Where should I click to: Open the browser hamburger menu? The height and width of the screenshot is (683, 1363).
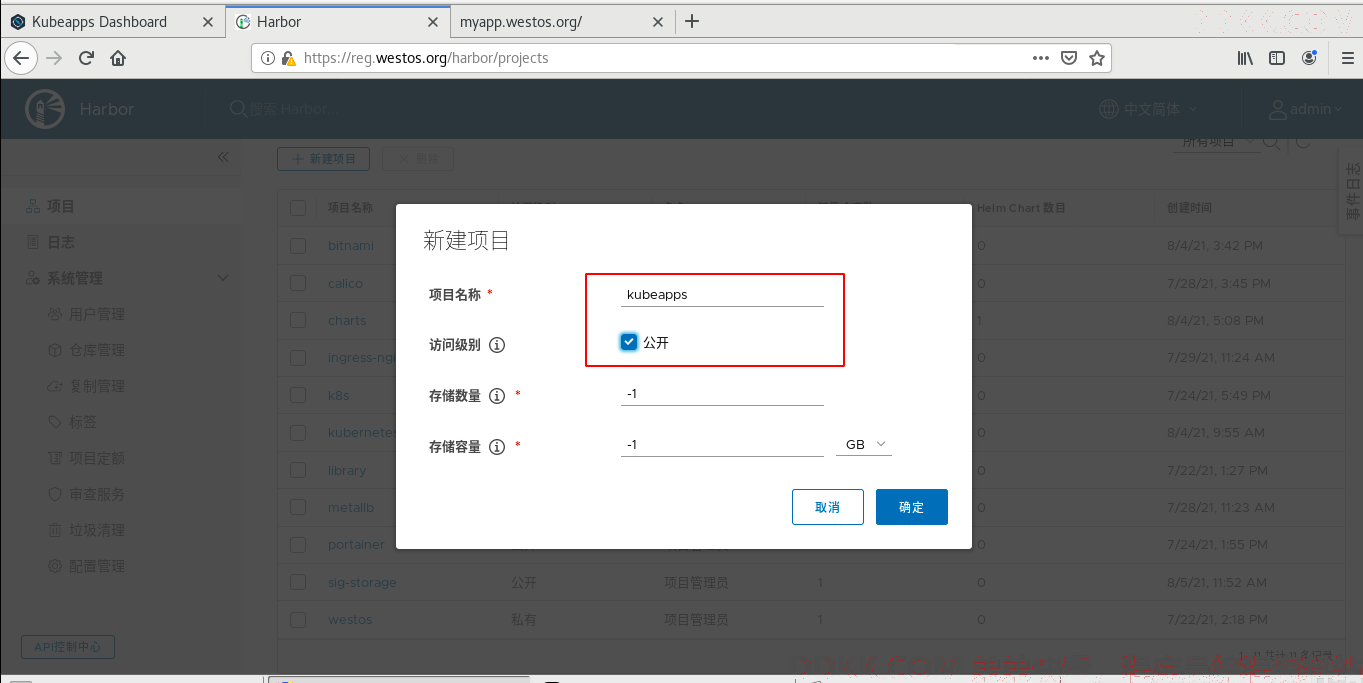tap(1347, 58)
